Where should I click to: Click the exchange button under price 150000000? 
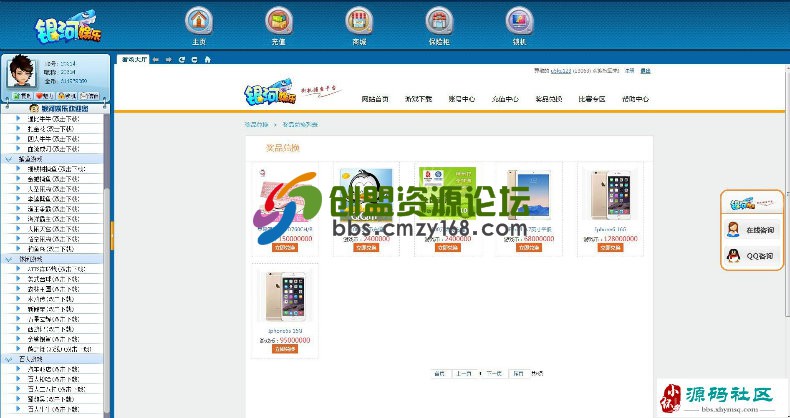[285, 248]
